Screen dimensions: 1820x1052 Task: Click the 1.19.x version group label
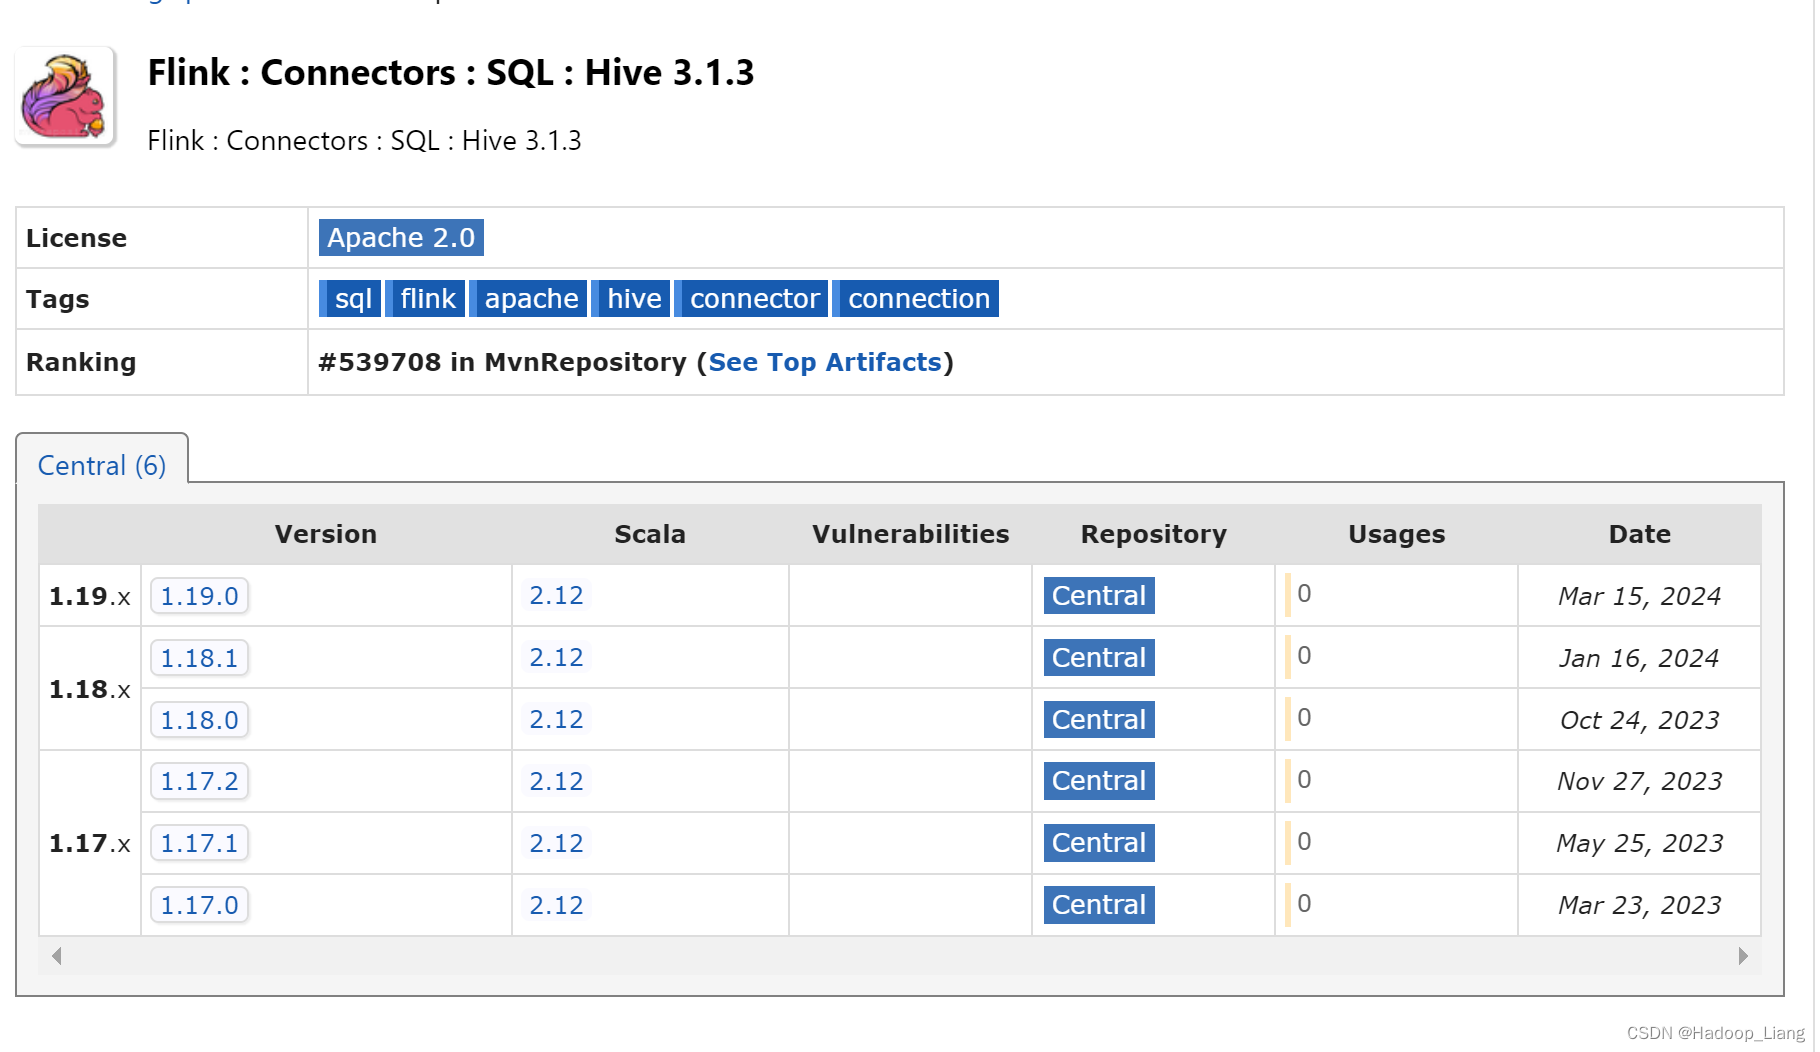[90, 596]
